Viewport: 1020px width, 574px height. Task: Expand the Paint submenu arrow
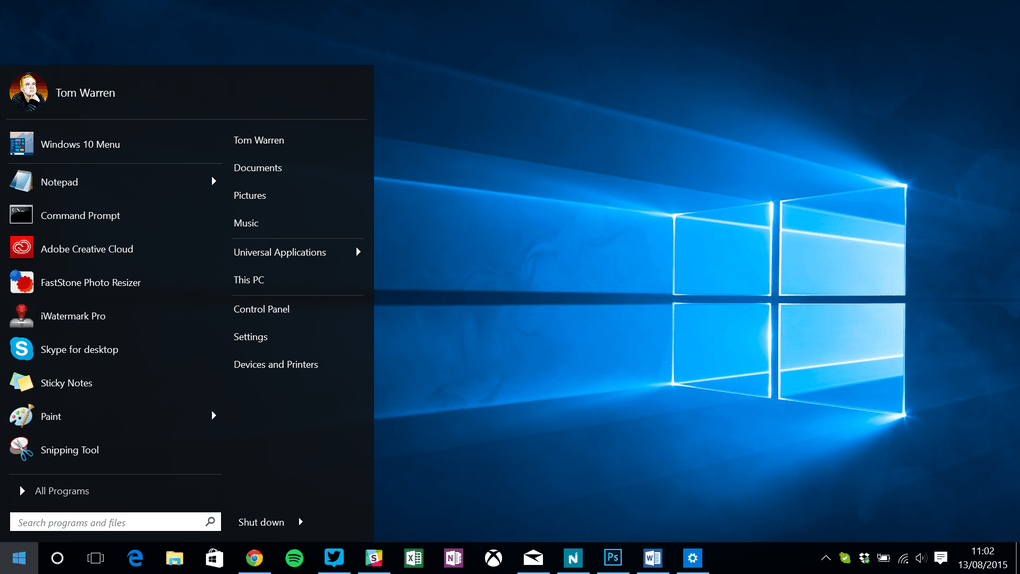(x=213, y=416)
